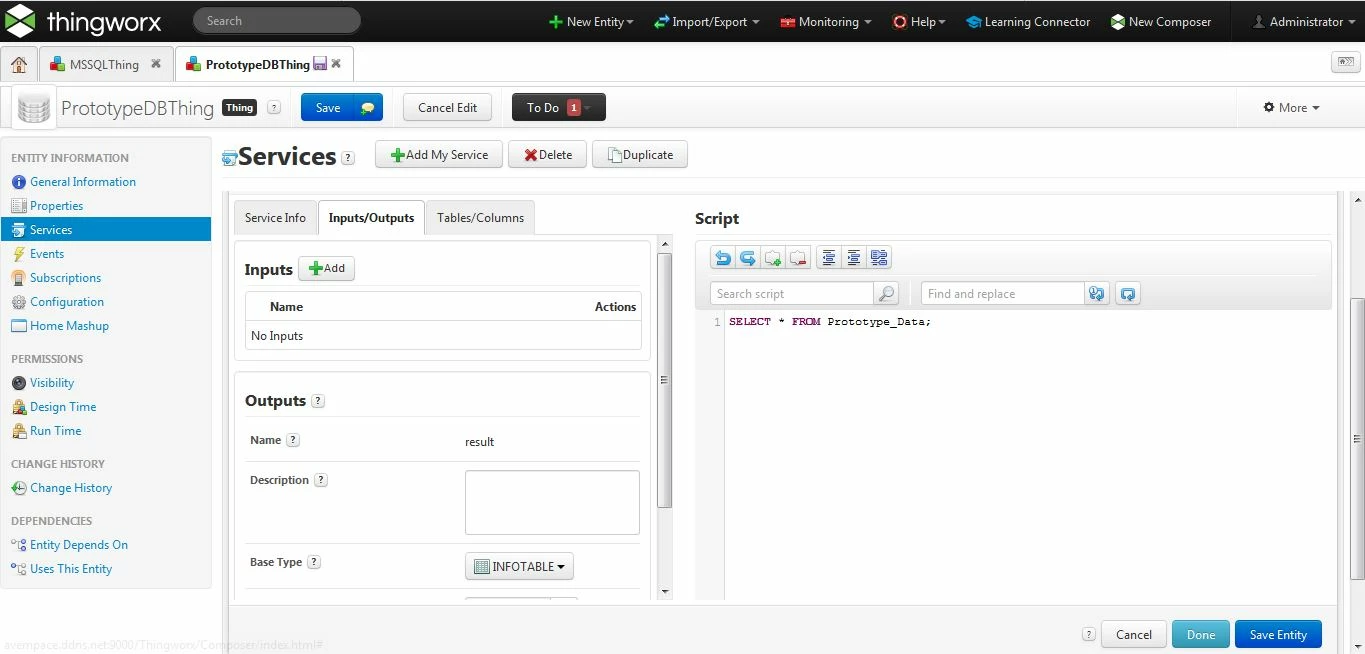
Task: Click the top Search field
Action: coord(275,21)
